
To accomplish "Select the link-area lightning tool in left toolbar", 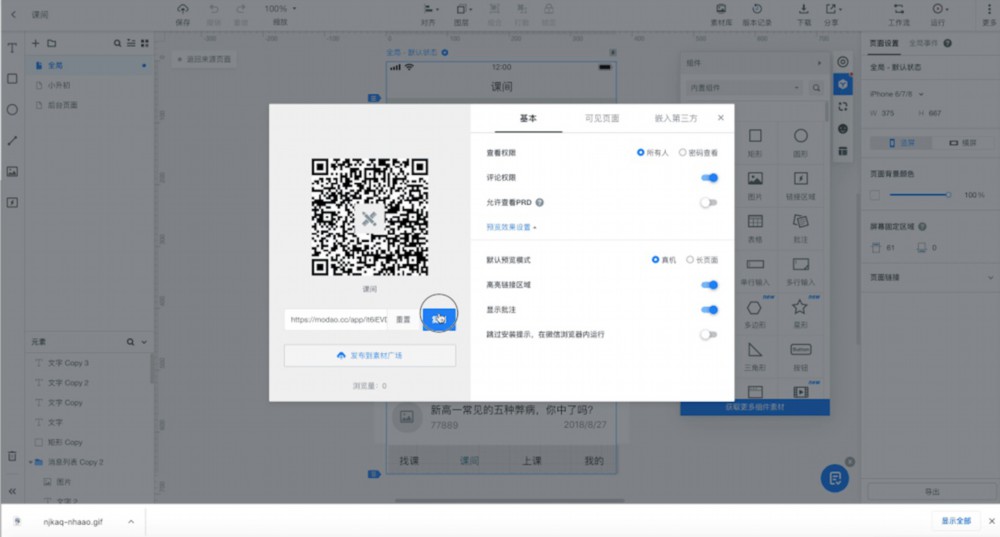I will (x=12, y=202).
